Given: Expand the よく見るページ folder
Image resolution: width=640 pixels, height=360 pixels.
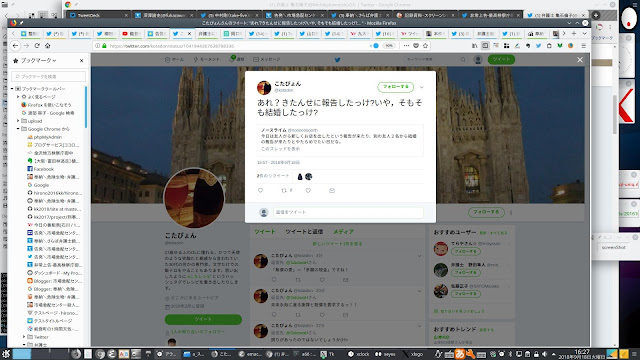Looking at the screenshot, I should click(18, 97).
